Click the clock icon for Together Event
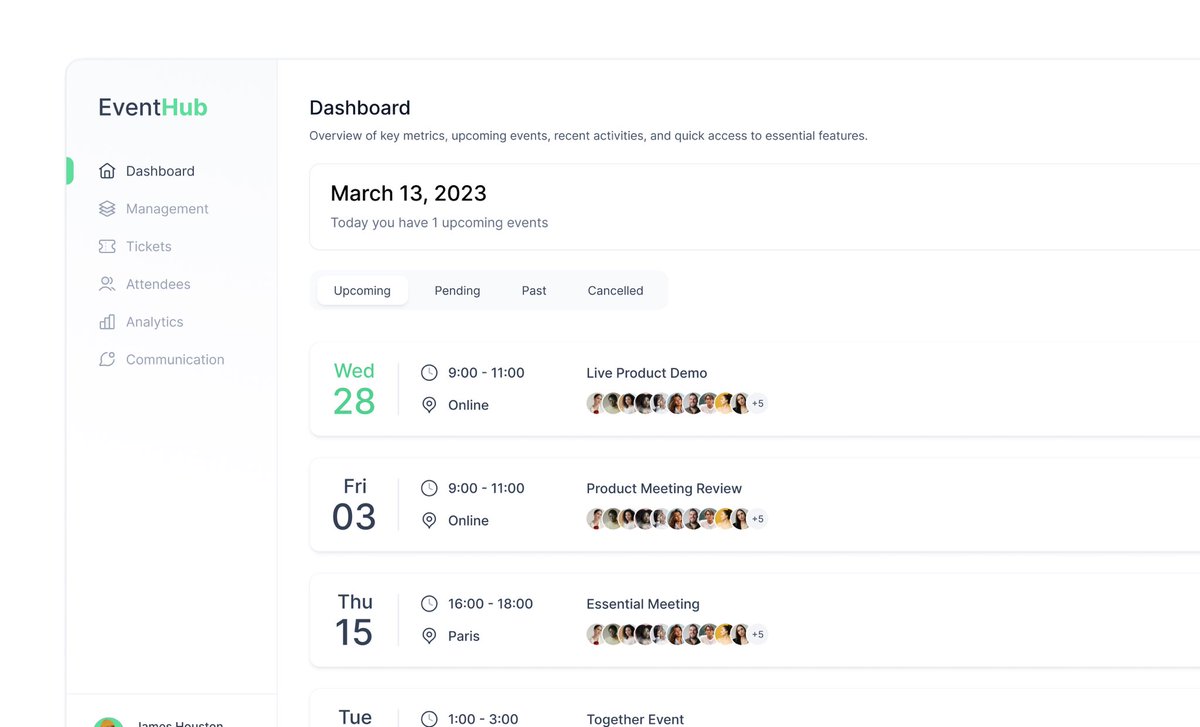 tap(429, 719)
